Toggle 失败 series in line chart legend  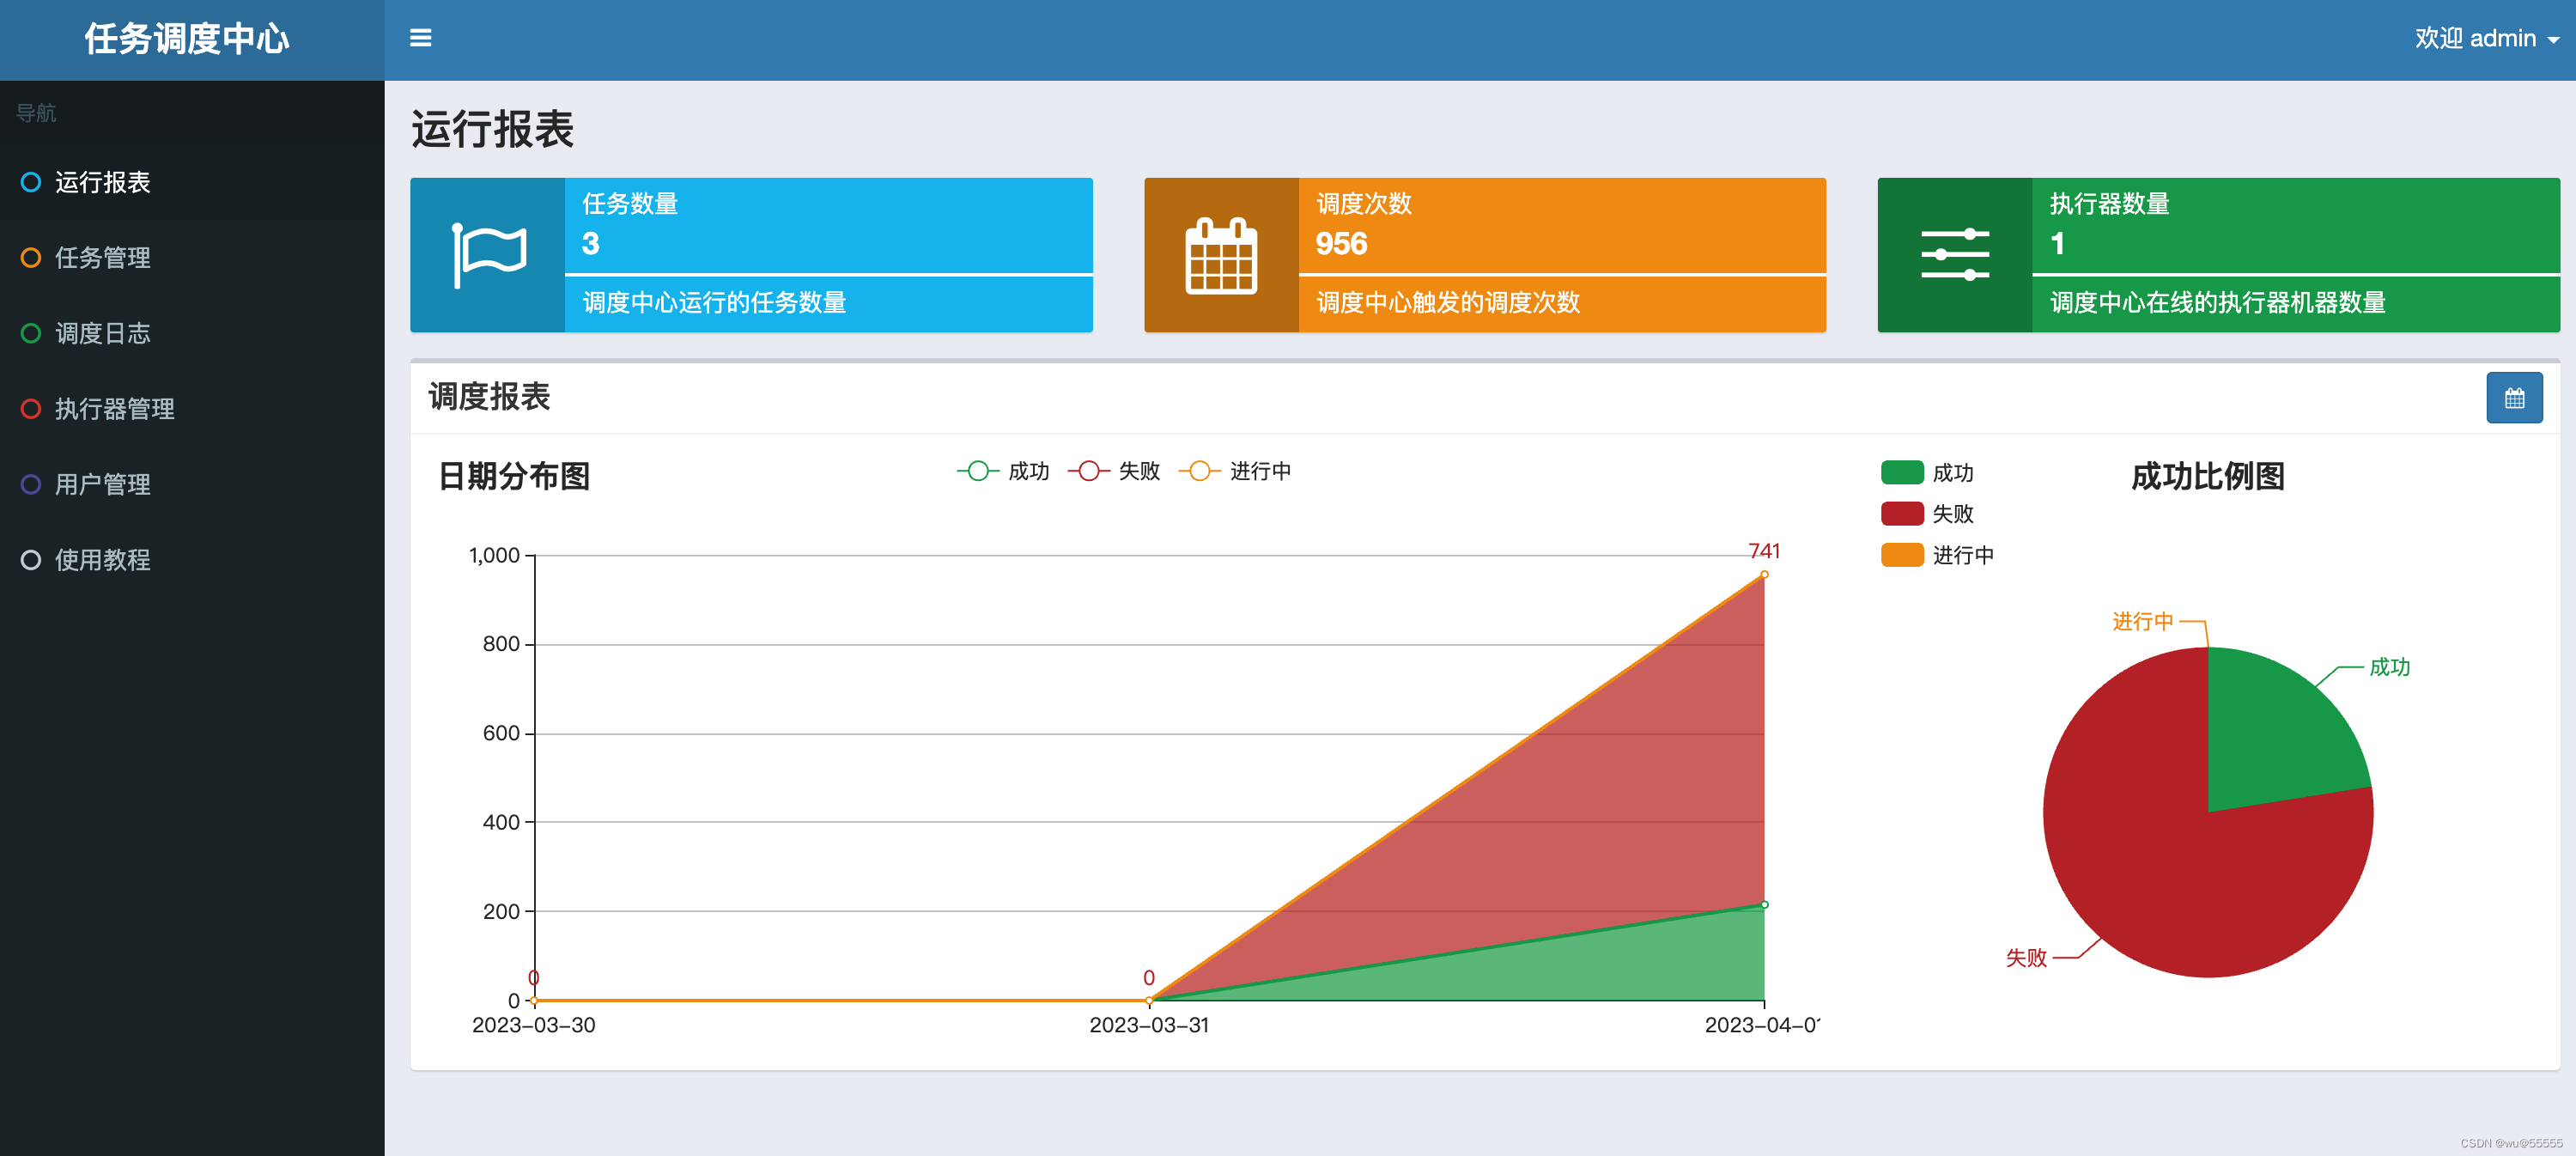1114,471
